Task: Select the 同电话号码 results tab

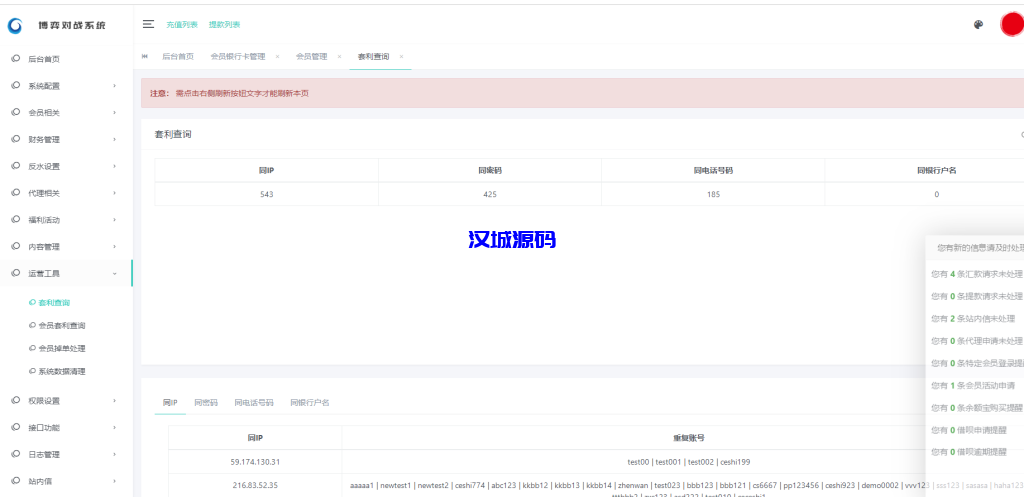Action: [254, 402]
